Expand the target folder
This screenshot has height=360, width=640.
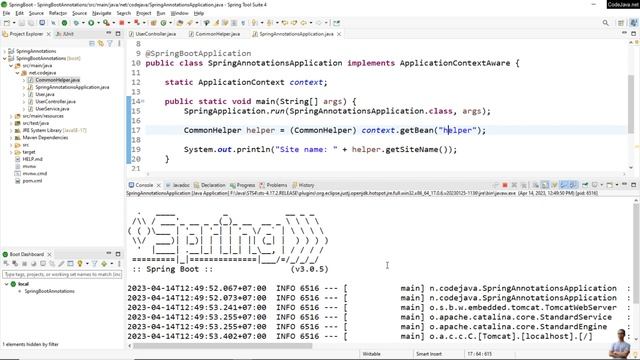point(11,152)
